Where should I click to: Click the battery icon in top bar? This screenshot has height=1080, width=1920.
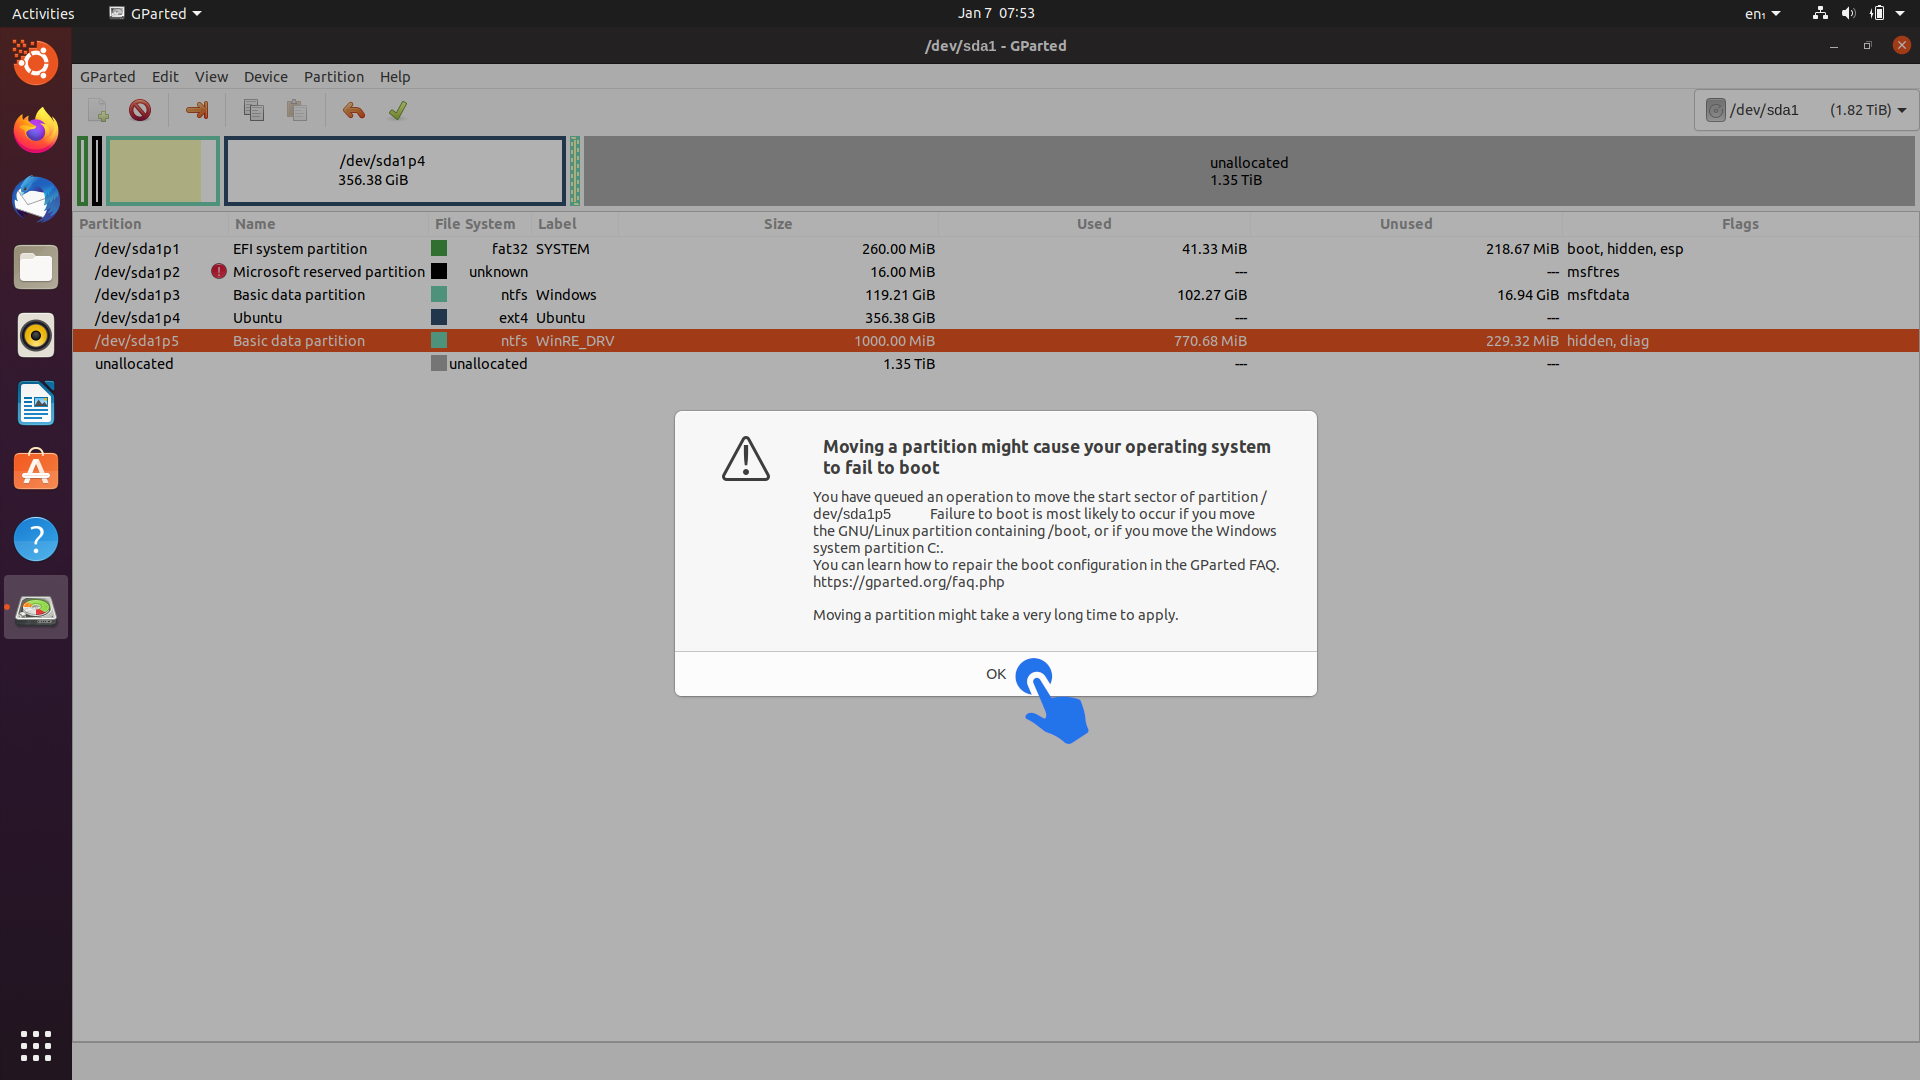coord(1877,13)
